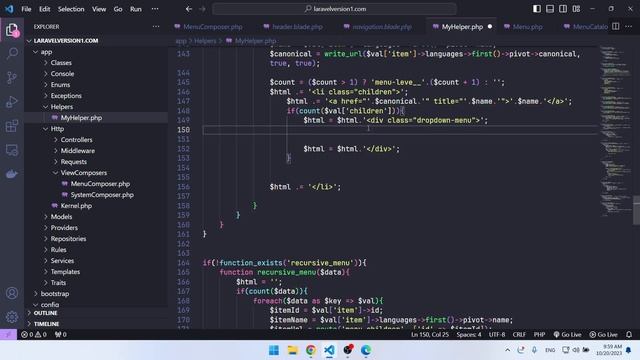Open the Extensions view
The image size is (640, 360).
point(12,126)
